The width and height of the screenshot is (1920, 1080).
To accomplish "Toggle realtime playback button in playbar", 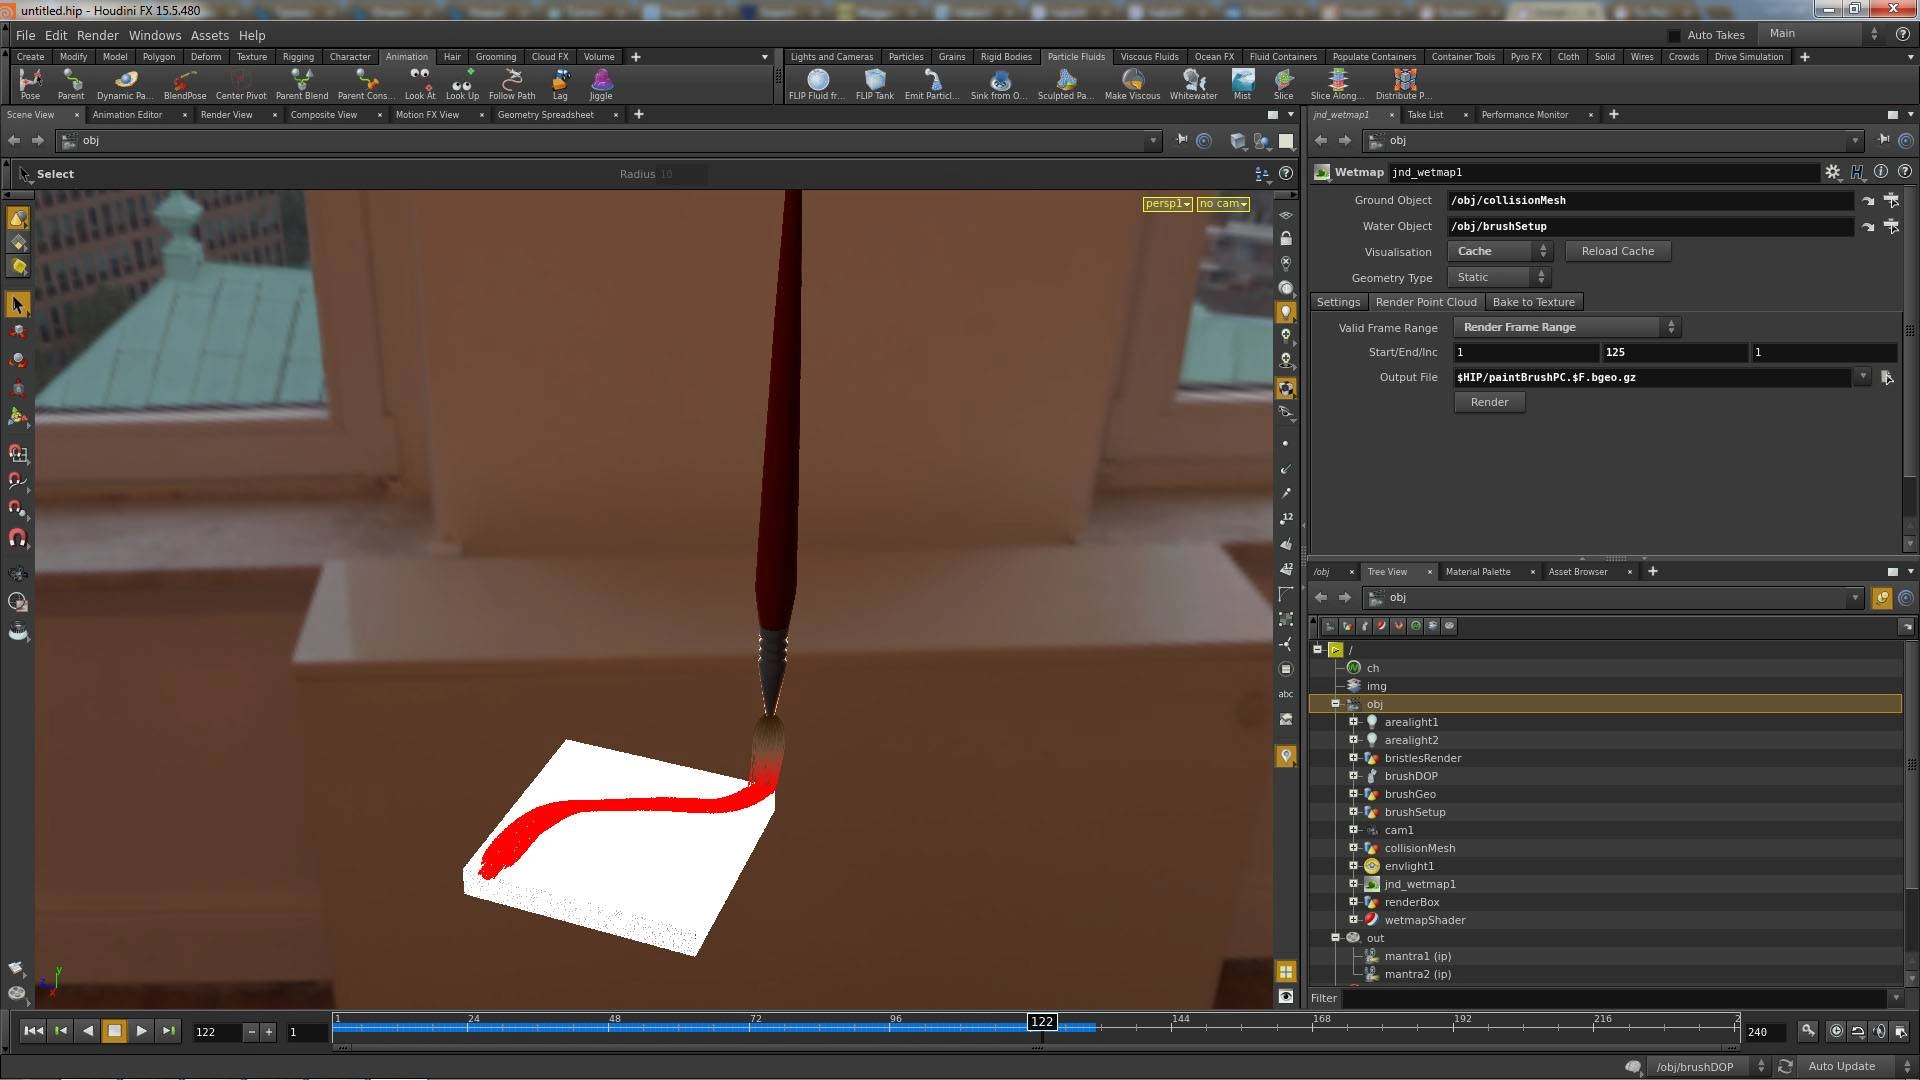I will (1836, 1031).
